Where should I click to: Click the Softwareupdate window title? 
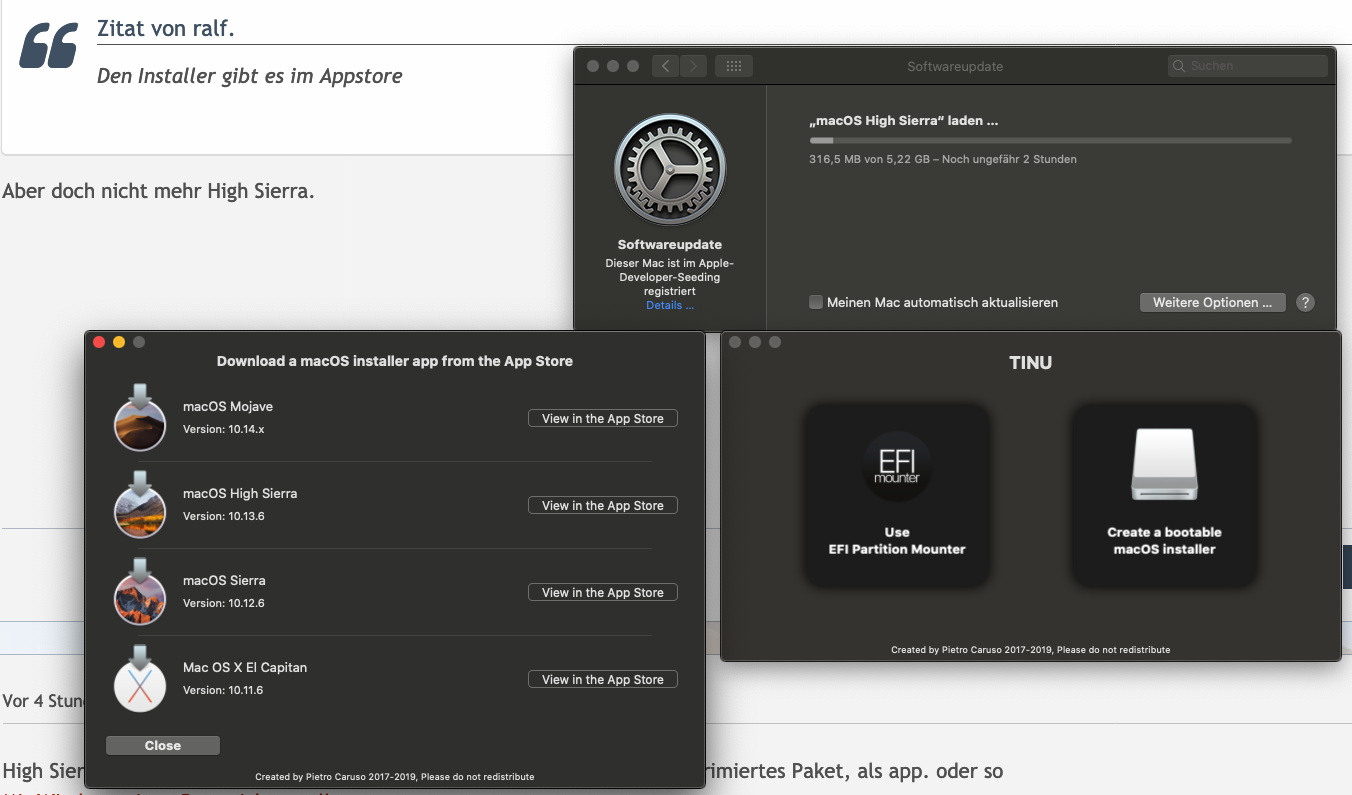[955, 66]
